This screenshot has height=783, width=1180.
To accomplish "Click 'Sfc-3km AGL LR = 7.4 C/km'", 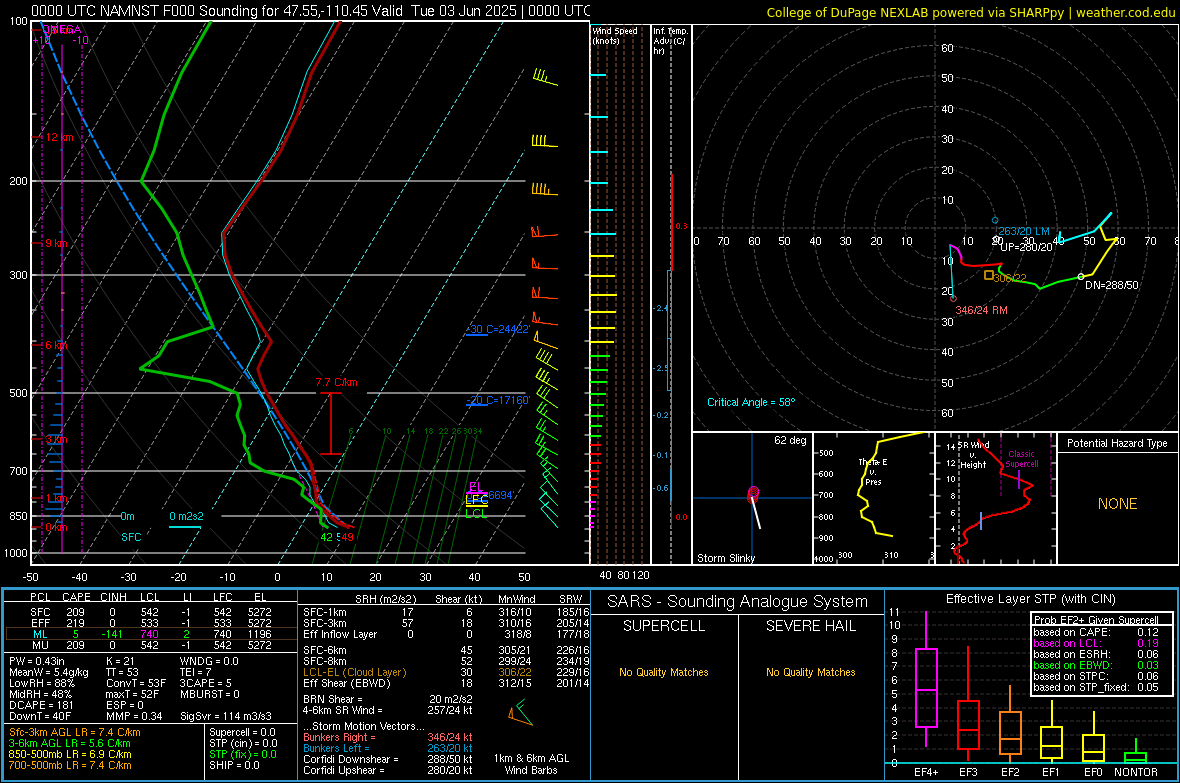I will 75,732.
